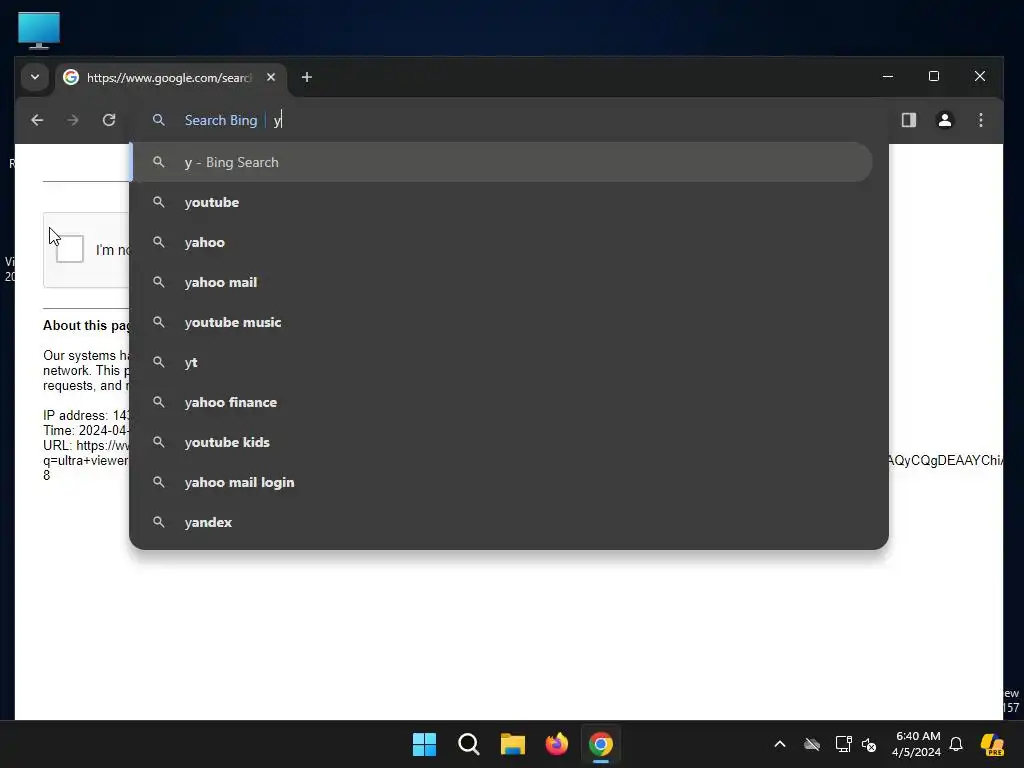Open the Windows Start menu

(x=424, y=744)
